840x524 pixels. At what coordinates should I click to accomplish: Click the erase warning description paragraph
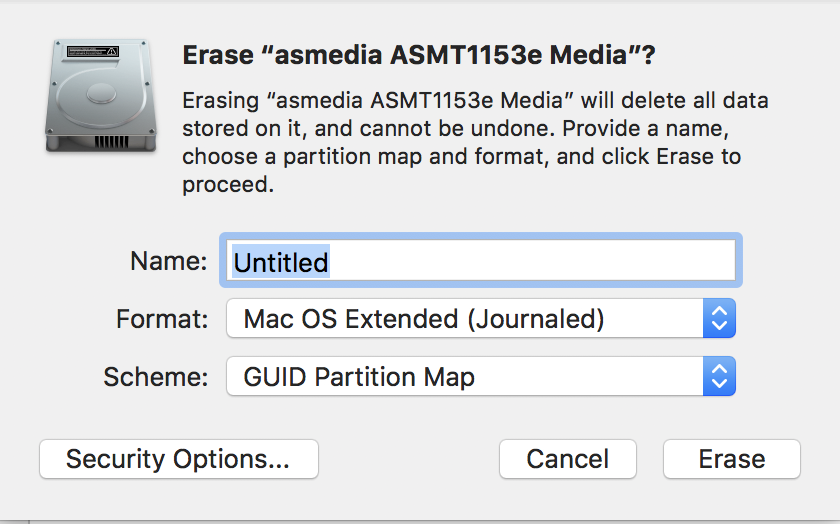[475, 143]
